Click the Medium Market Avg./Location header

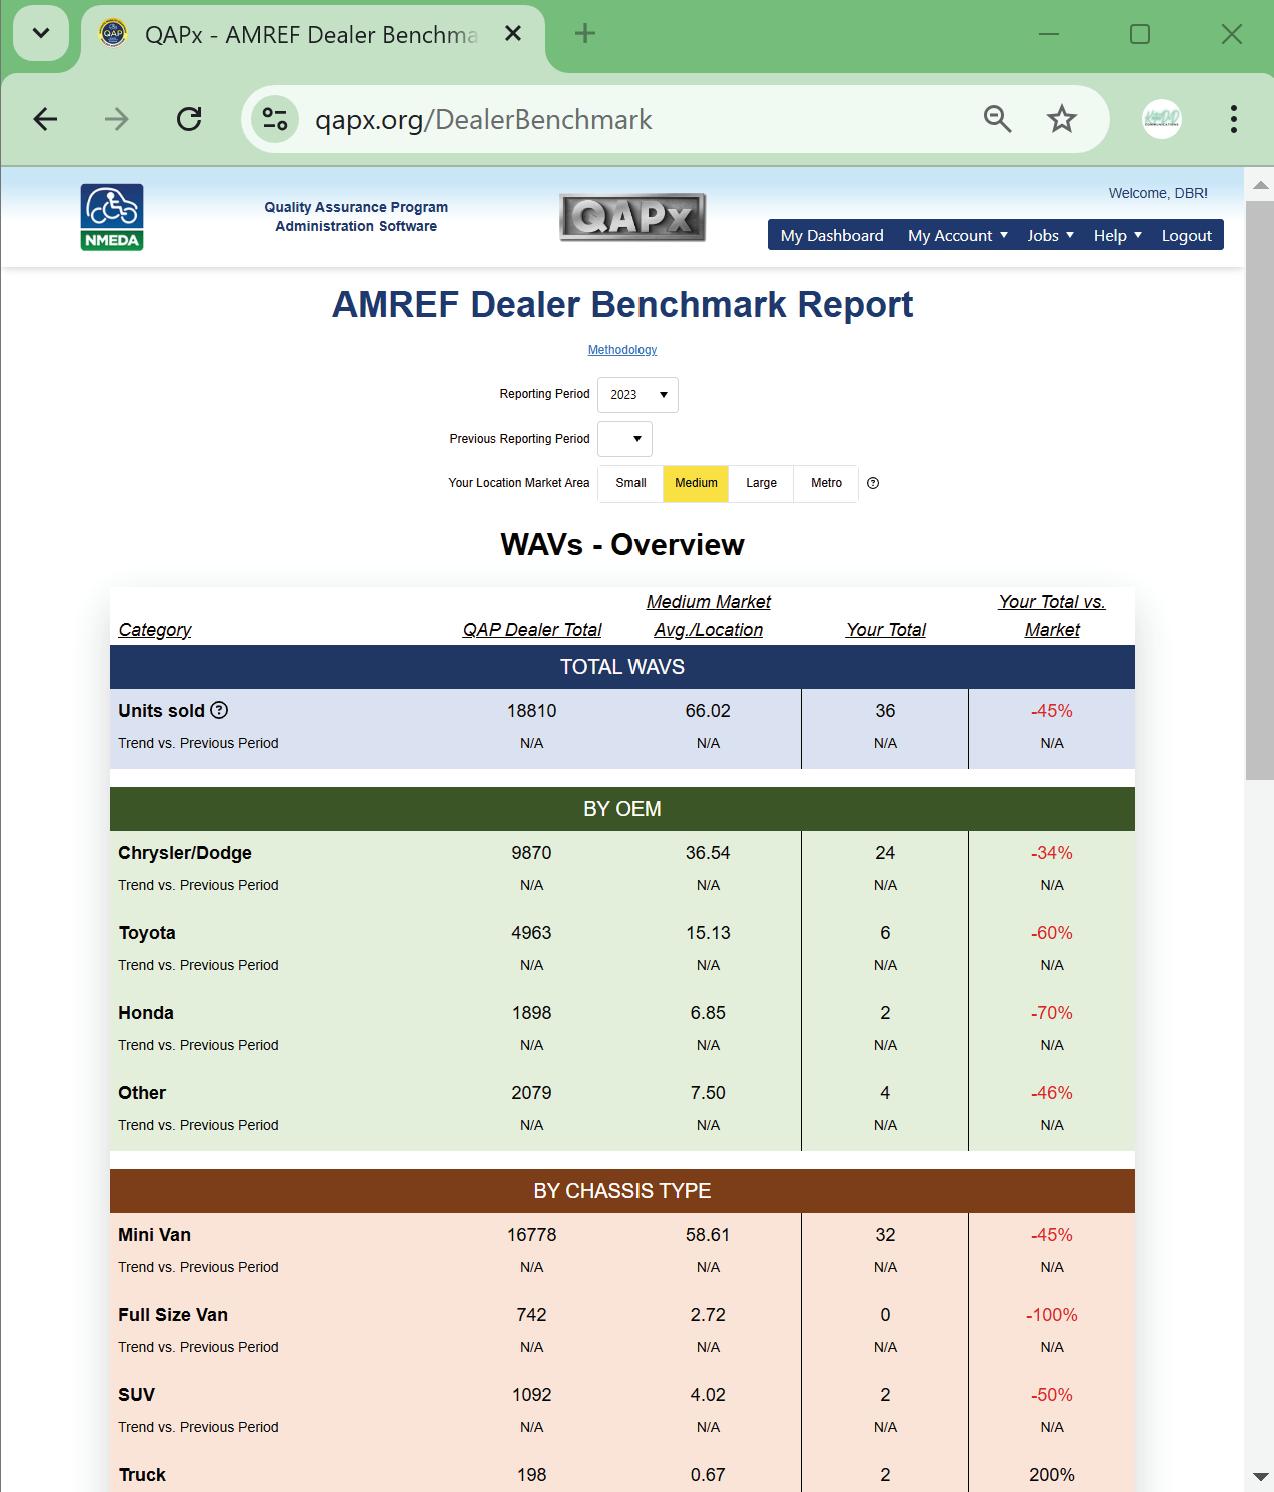pyautogui.click(x=708, y=616)
